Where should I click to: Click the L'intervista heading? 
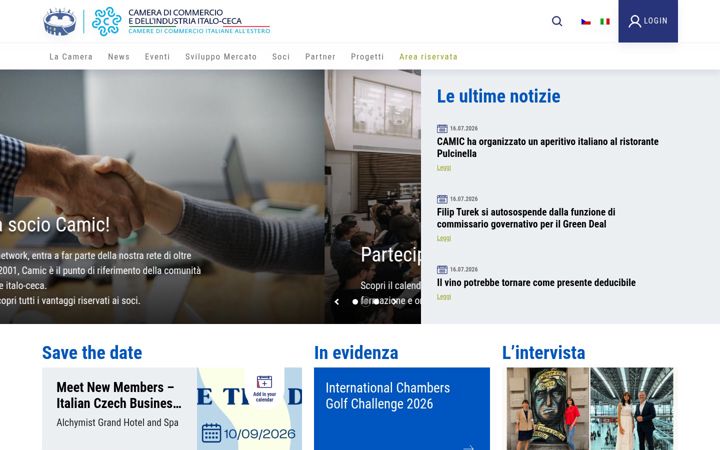point(544,353)
